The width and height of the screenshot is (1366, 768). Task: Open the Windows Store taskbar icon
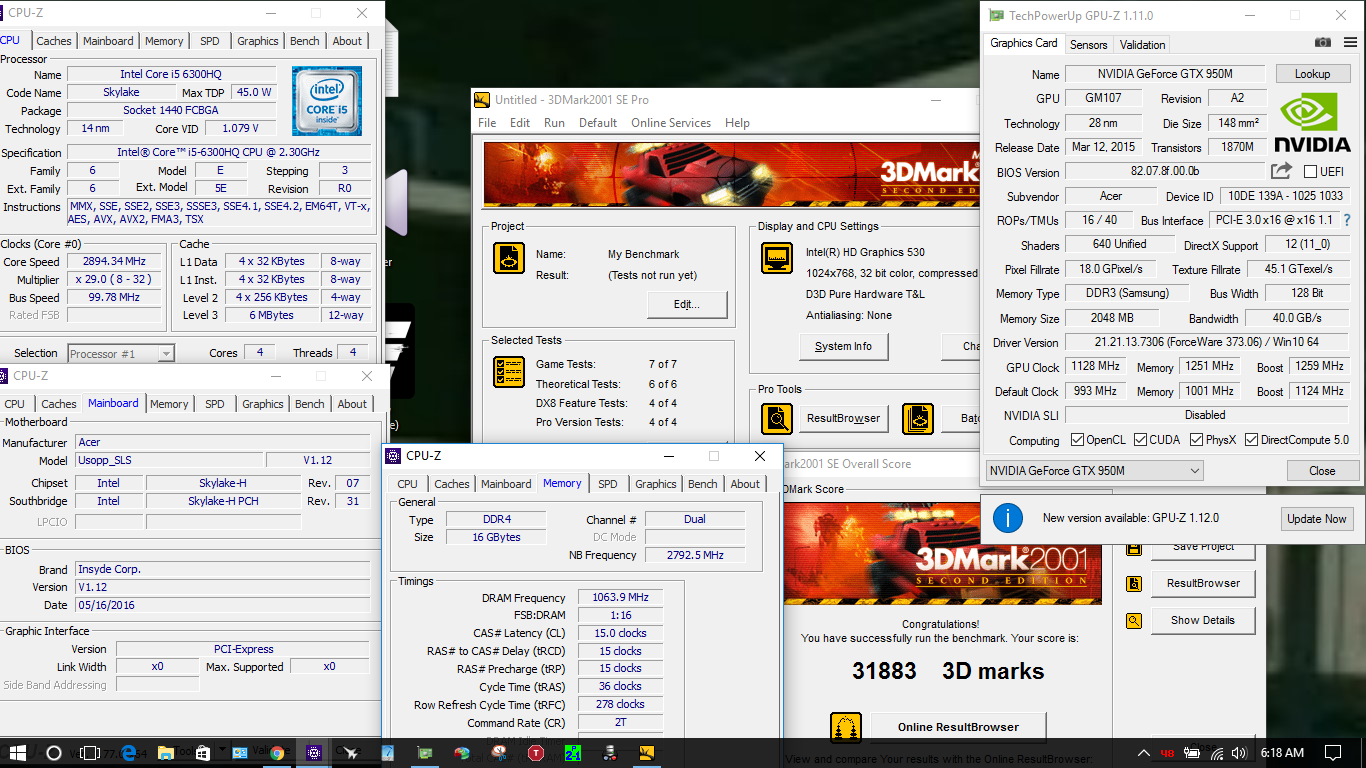point(202,753)
